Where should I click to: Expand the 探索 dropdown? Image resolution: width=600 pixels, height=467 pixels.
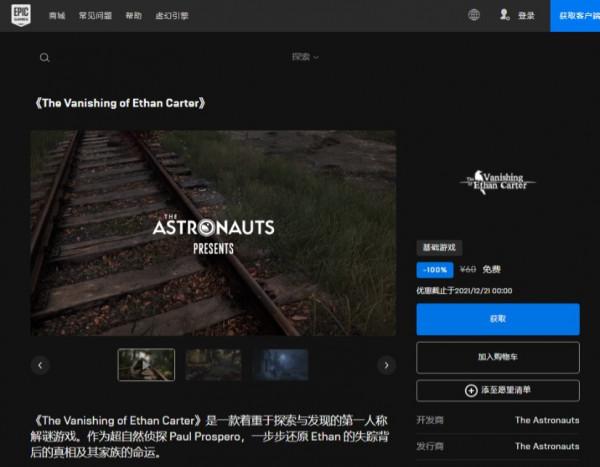[305, 57]
